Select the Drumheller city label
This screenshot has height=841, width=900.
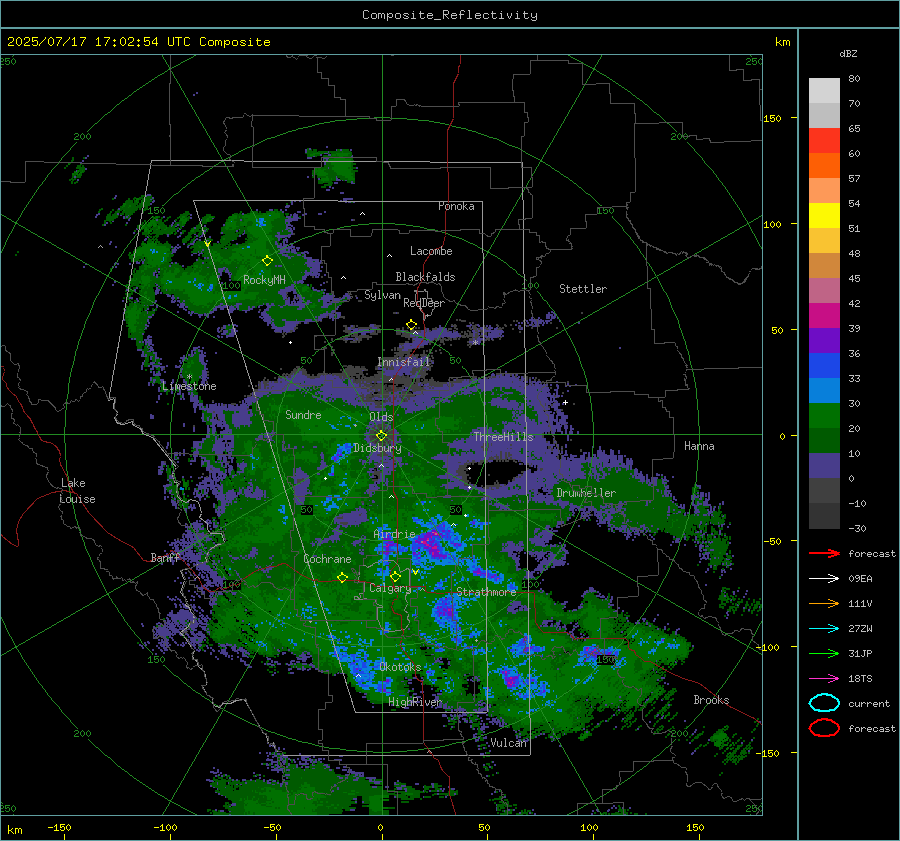[585, 493]
